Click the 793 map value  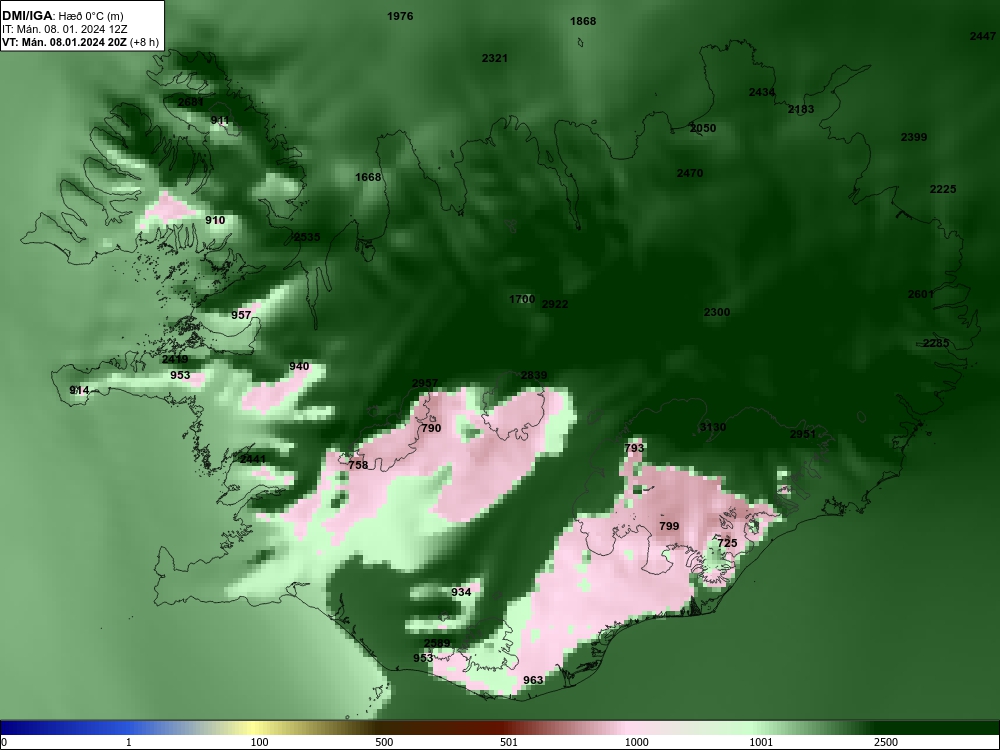pos(635,448)
